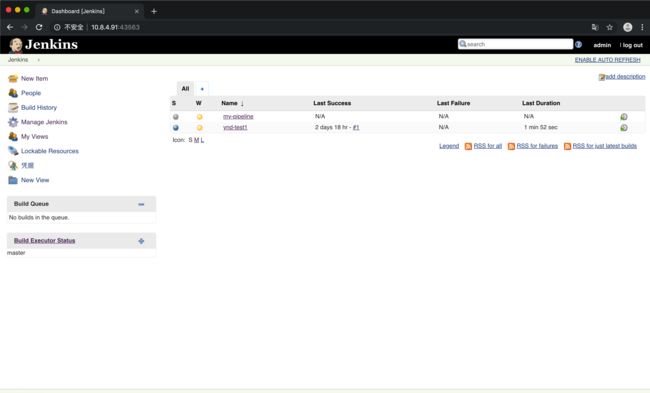The image size is (650, 393).
Task: Click the weather sun icon for my-pipeline
Action: coord(199,117)
